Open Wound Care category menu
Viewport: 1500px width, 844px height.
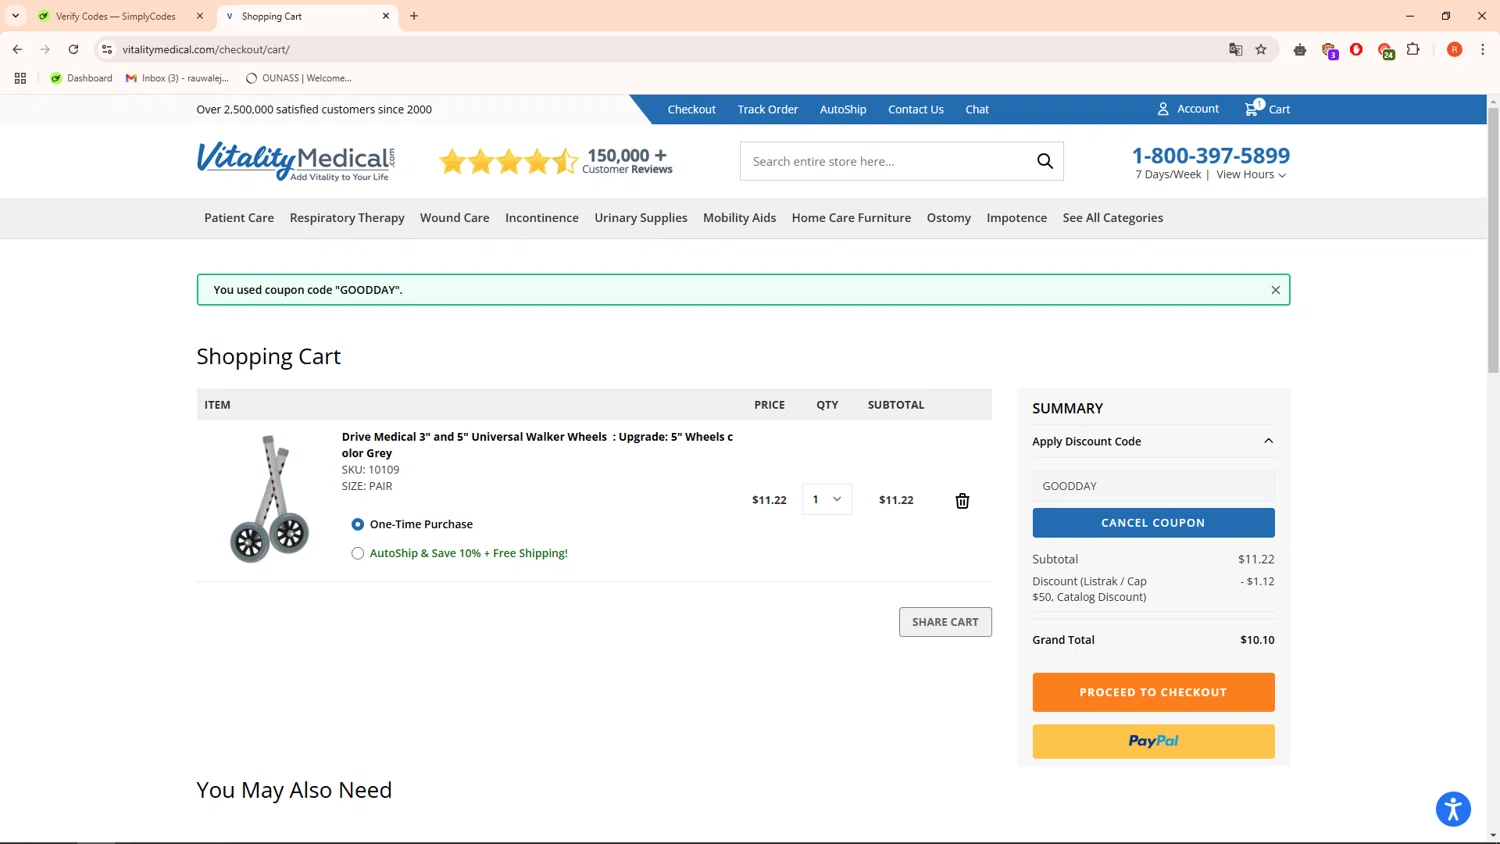coord(455,218)
